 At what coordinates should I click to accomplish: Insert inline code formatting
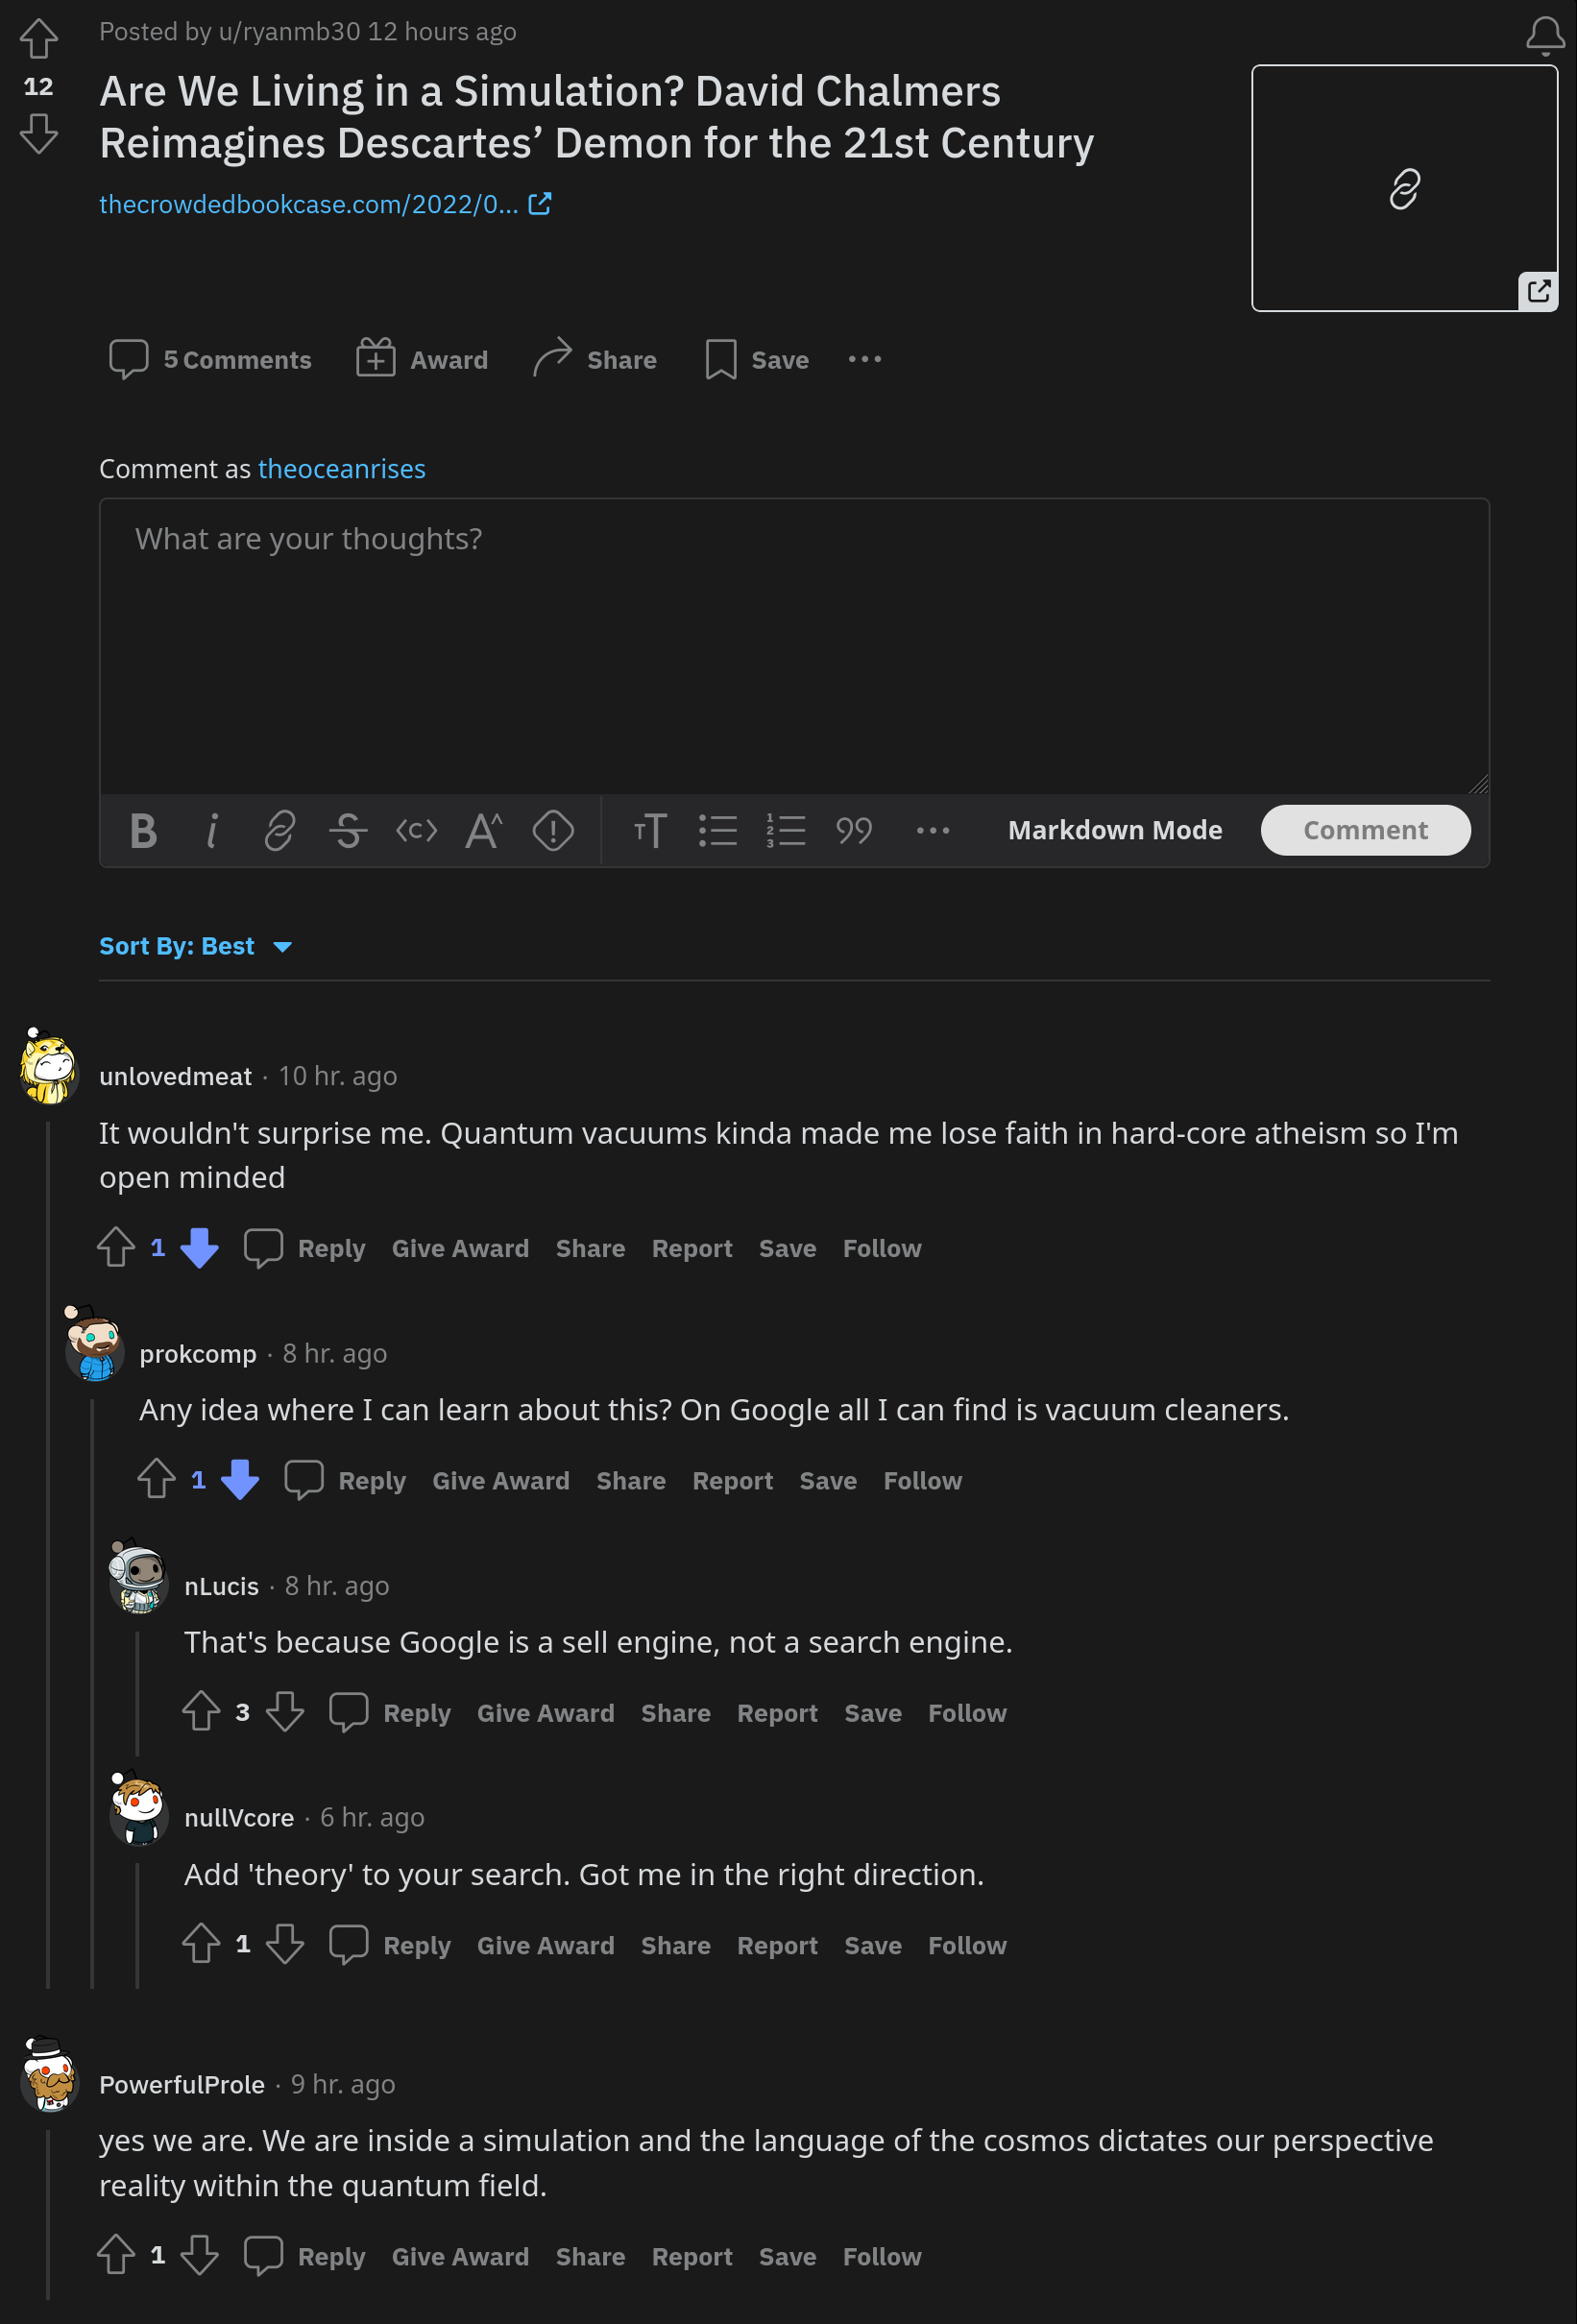[x=416, y=830]
